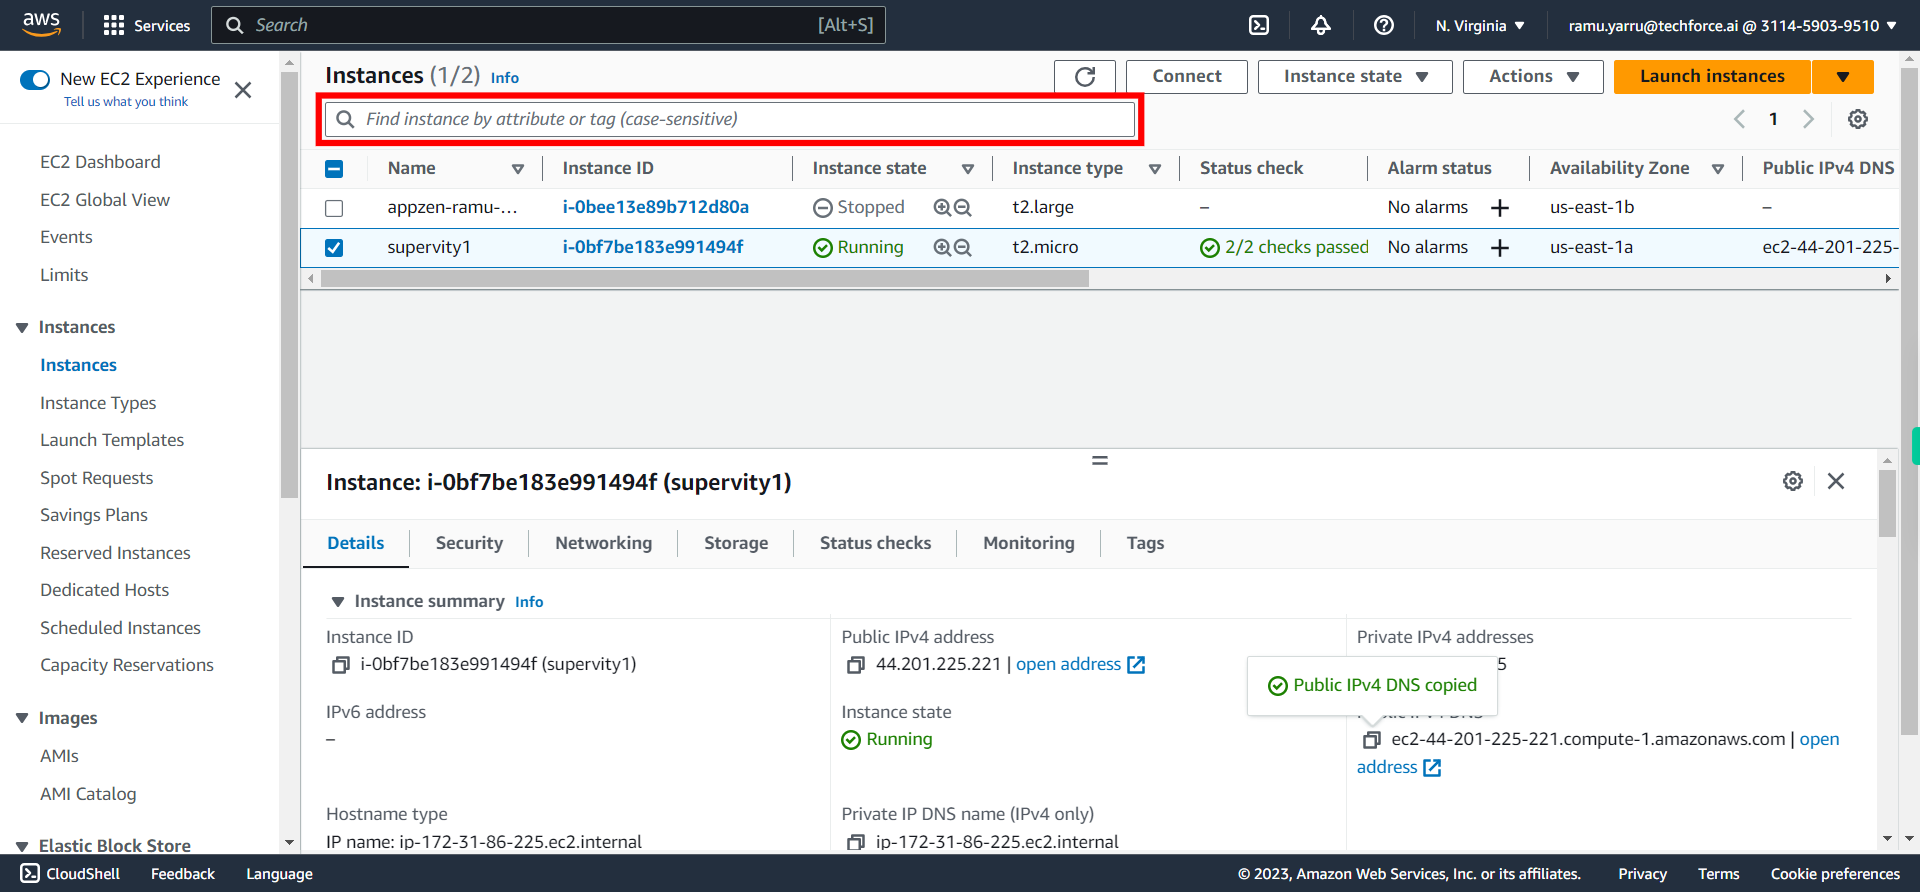Open details panel settings gear
This screenshot has width=1920, height=892.
pos(1793,481)
